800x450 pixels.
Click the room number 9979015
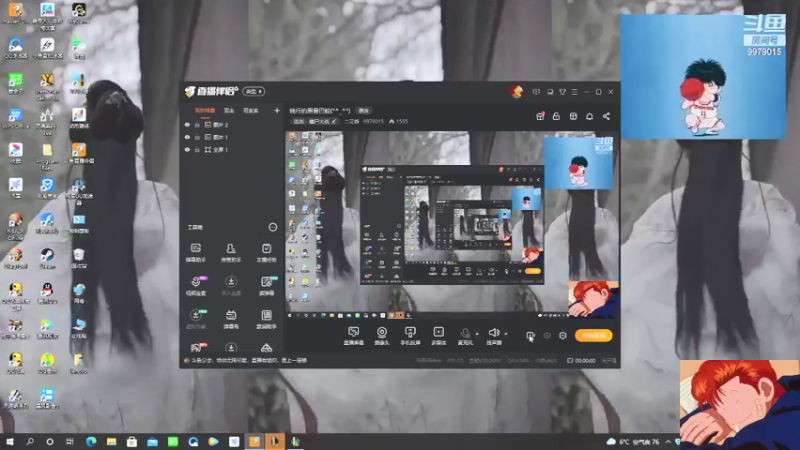373,121
